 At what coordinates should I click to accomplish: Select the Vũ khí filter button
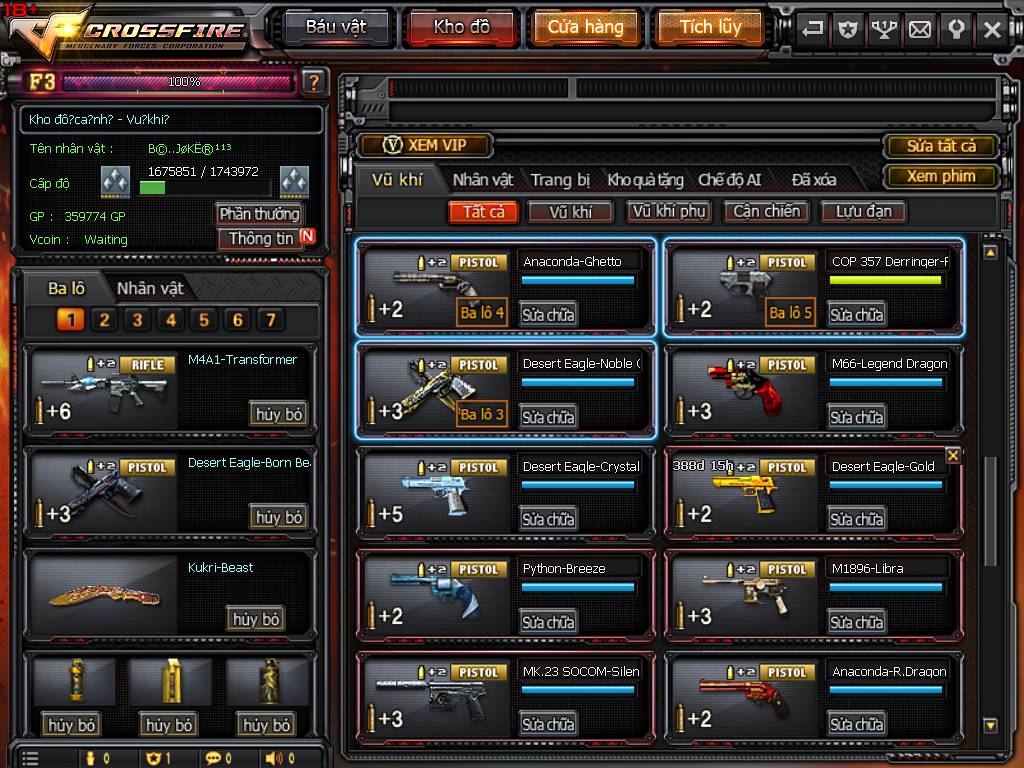(x=570, y=212)
